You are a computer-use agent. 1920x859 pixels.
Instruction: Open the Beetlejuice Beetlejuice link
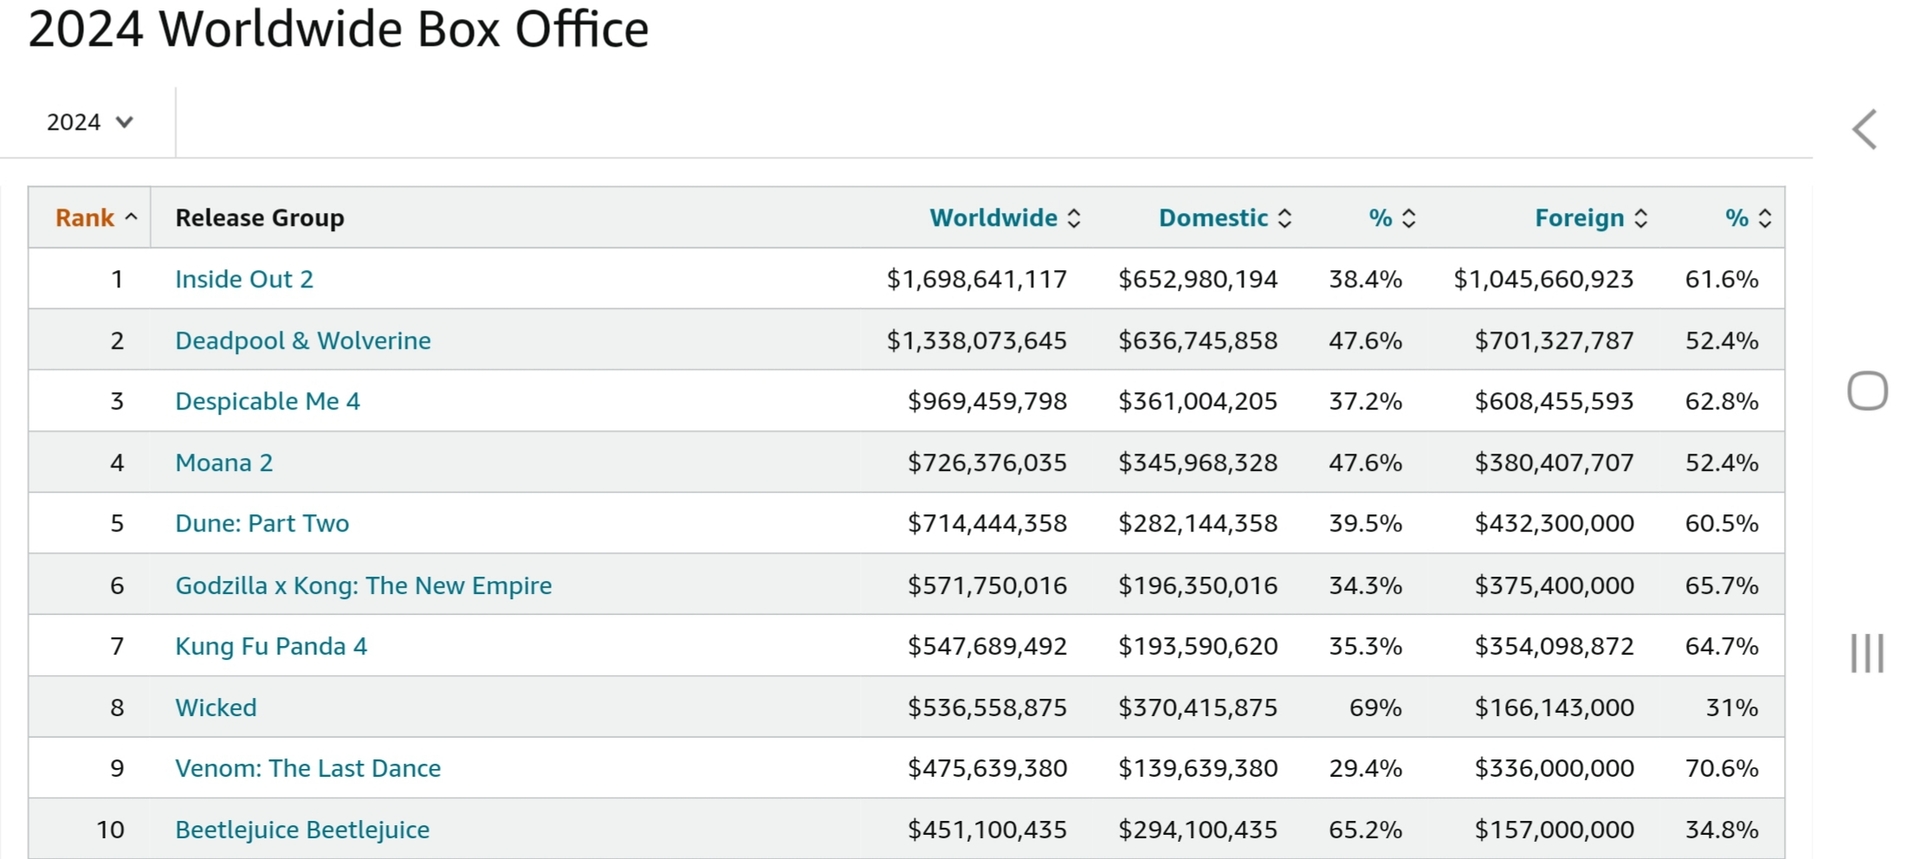coord(302,830)
